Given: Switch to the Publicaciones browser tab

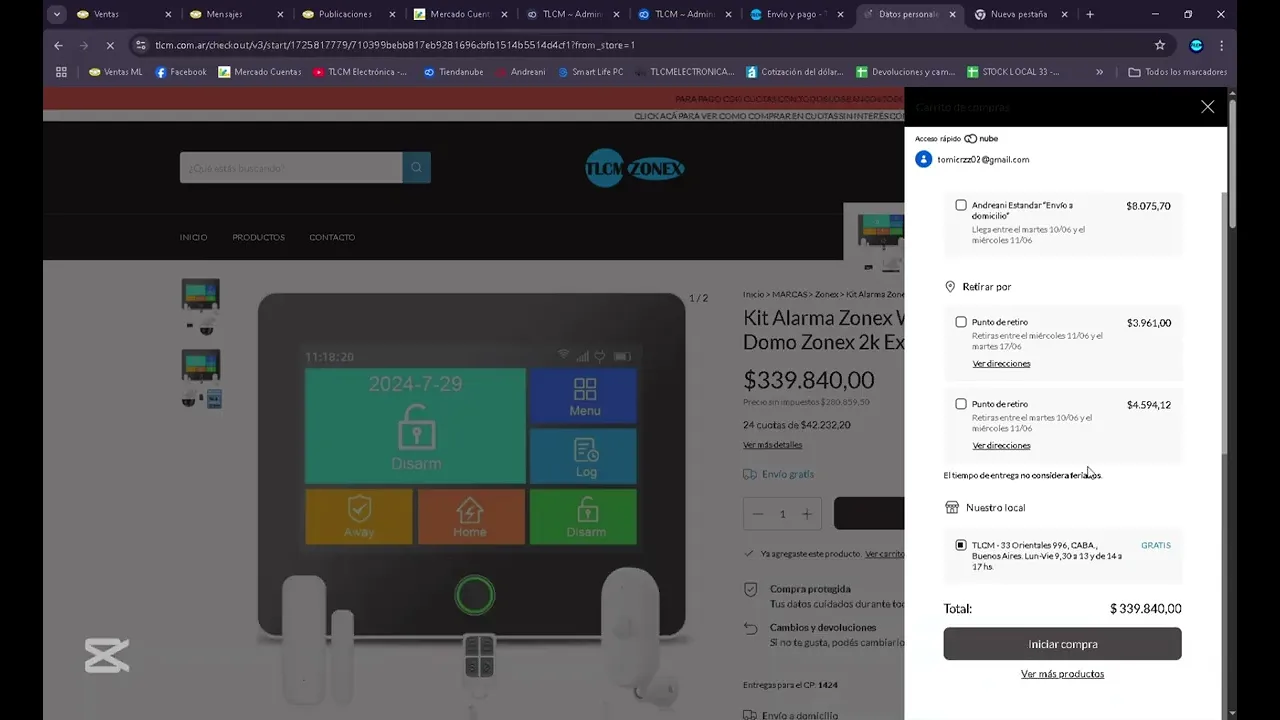Looking at the screenshot, I should [348, 15].
